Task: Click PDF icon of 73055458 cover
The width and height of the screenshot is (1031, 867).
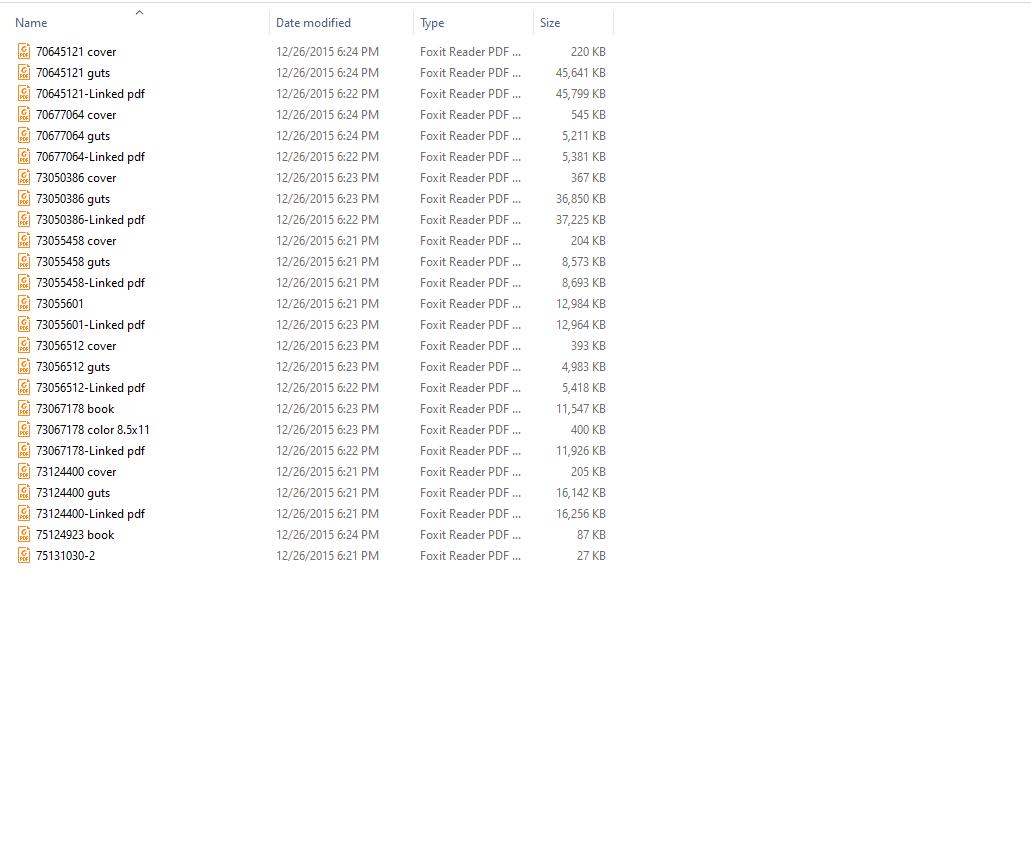Action: coord(24,241)
